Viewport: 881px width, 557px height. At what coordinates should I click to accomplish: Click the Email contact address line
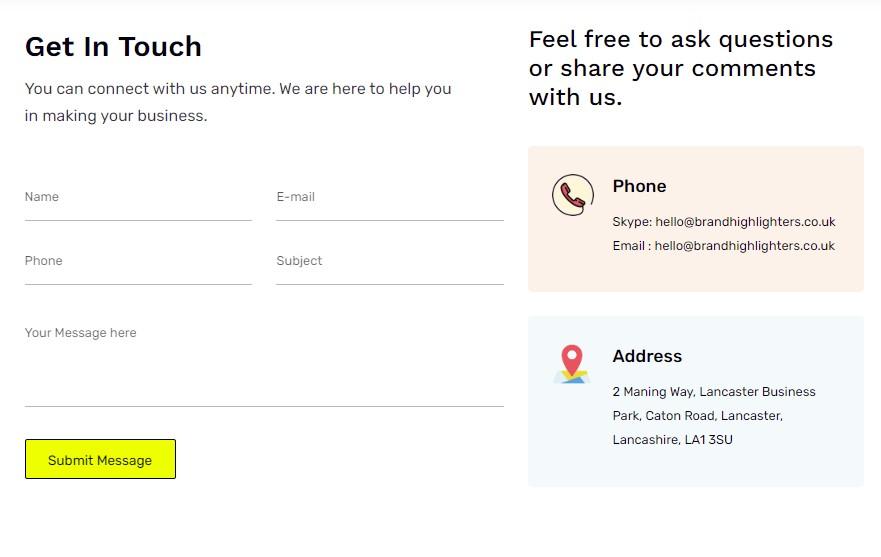click(723, 246)
